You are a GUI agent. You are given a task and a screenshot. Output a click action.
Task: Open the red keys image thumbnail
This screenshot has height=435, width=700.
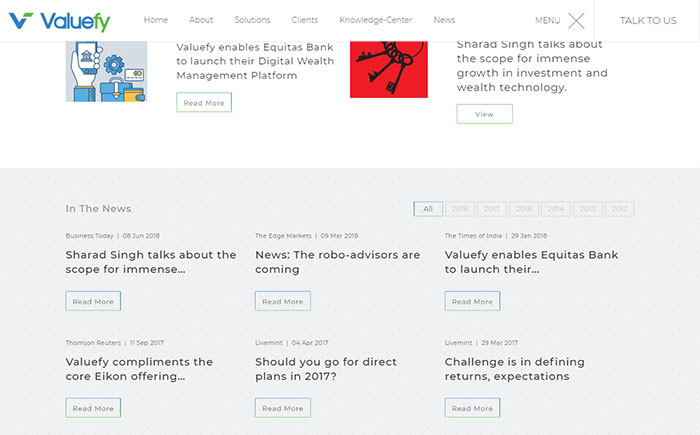click(x=389, y=69)
